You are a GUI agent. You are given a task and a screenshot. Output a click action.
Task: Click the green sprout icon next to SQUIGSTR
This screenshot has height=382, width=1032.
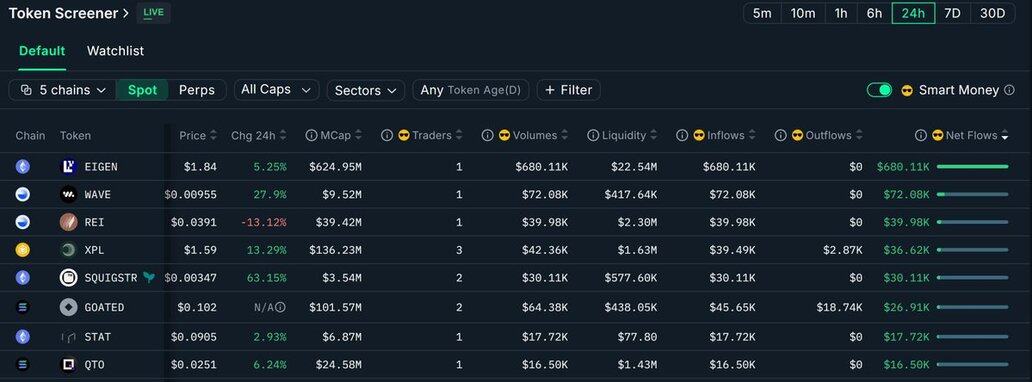[149, 278]
